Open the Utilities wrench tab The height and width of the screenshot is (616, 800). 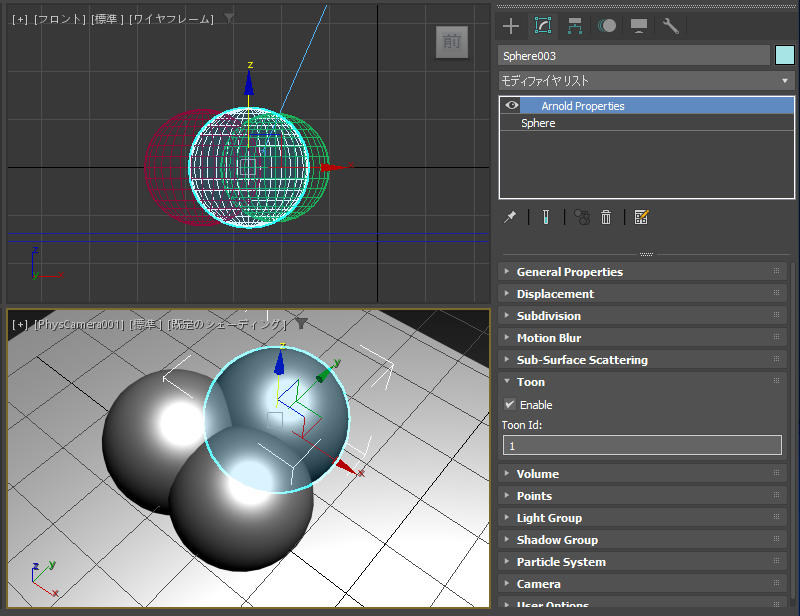pos(671,26)
